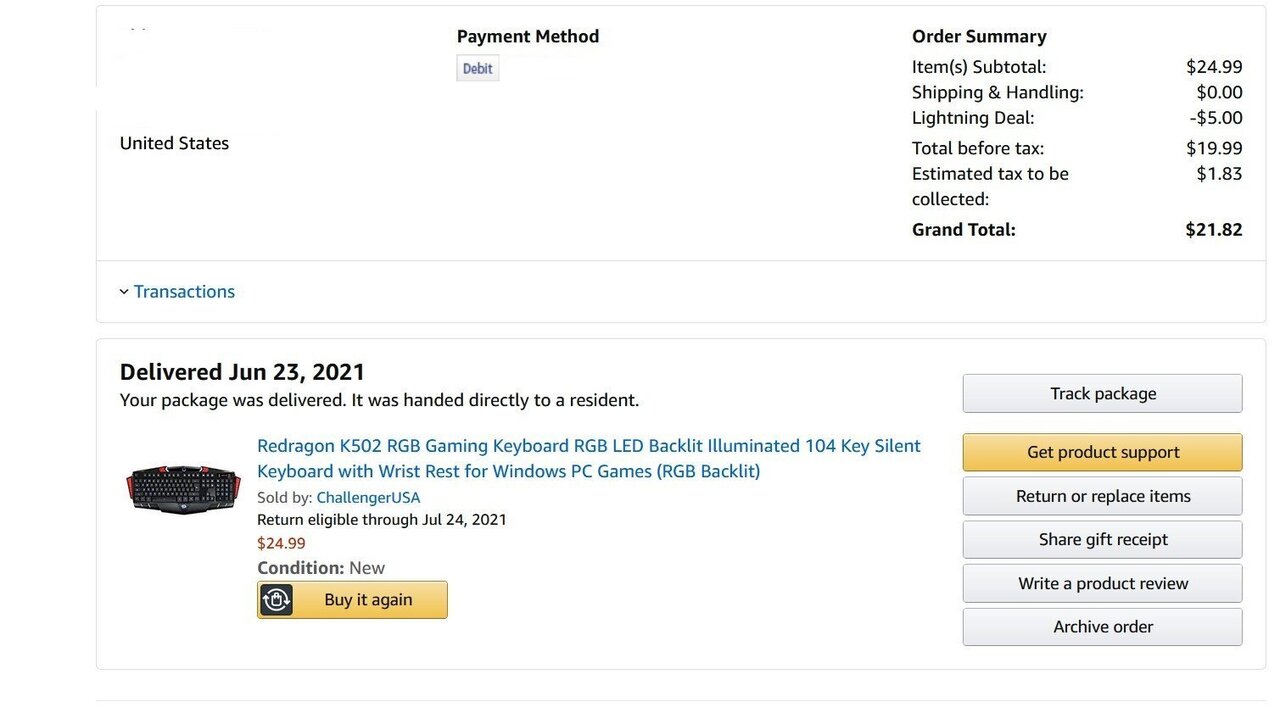Click the Buy it again label
This screenshot has width=1280, height=713.
pyautogui.click(x=368, y=600)
